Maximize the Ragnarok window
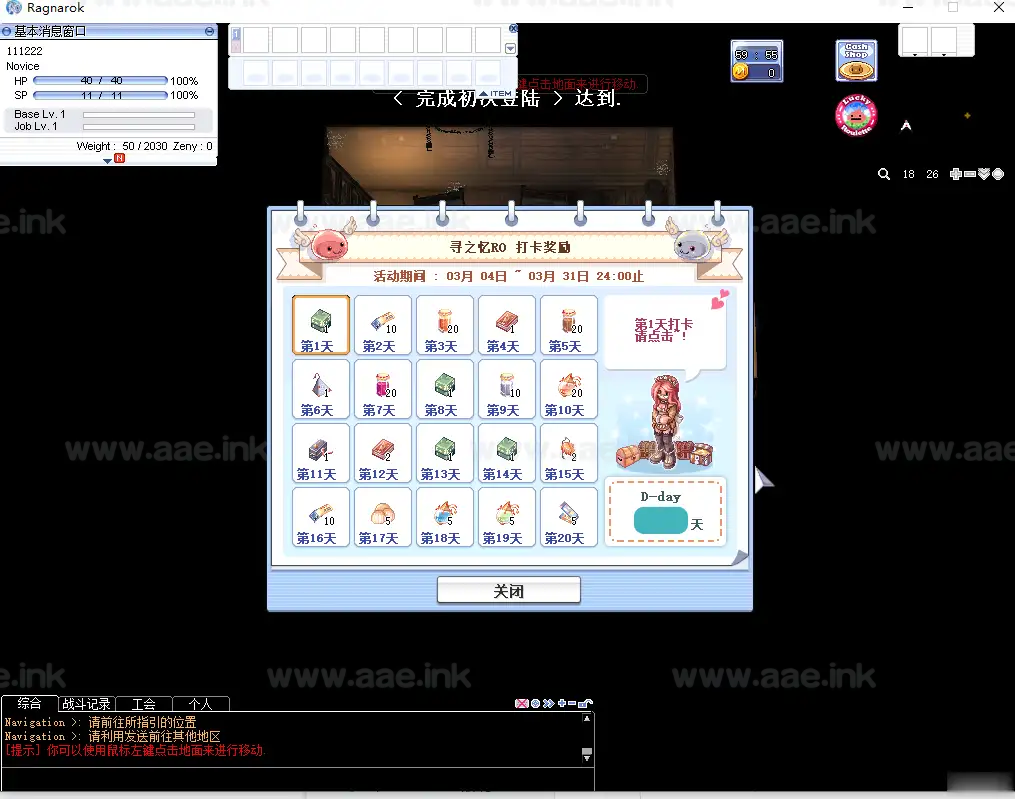 [x=953, y=8]
